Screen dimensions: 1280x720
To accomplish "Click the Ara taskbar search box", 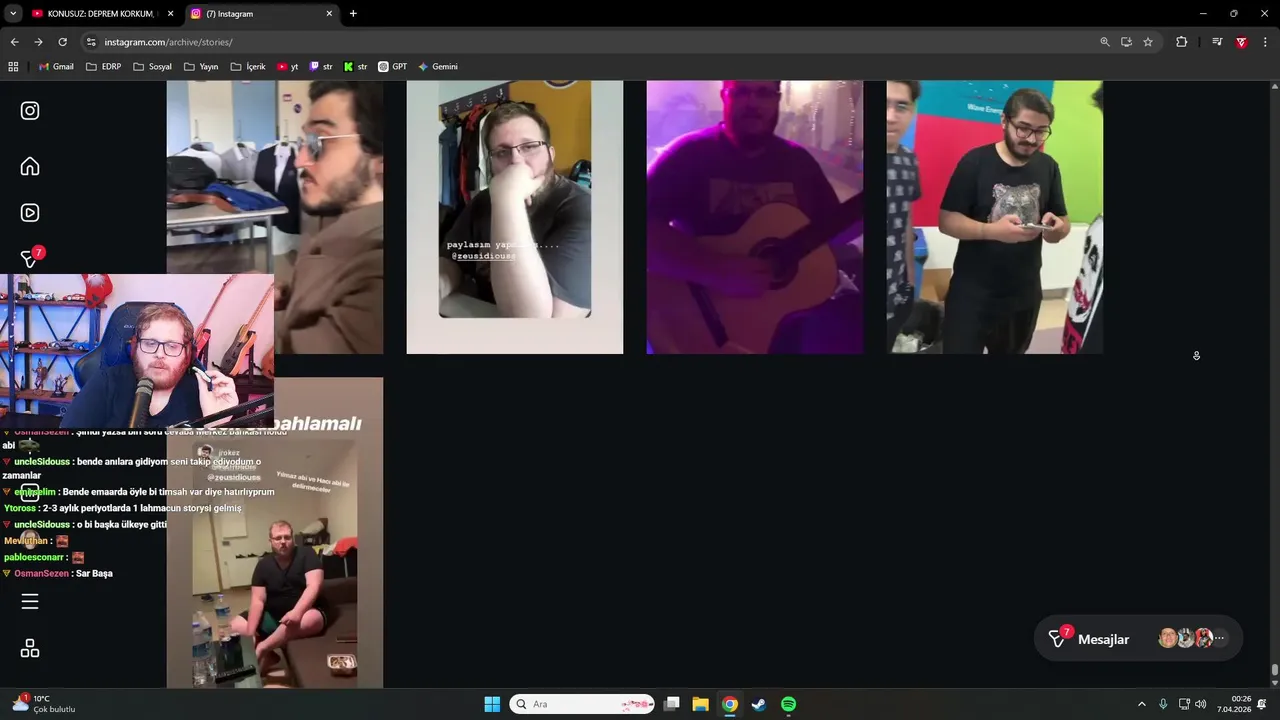I will (582, 704).
